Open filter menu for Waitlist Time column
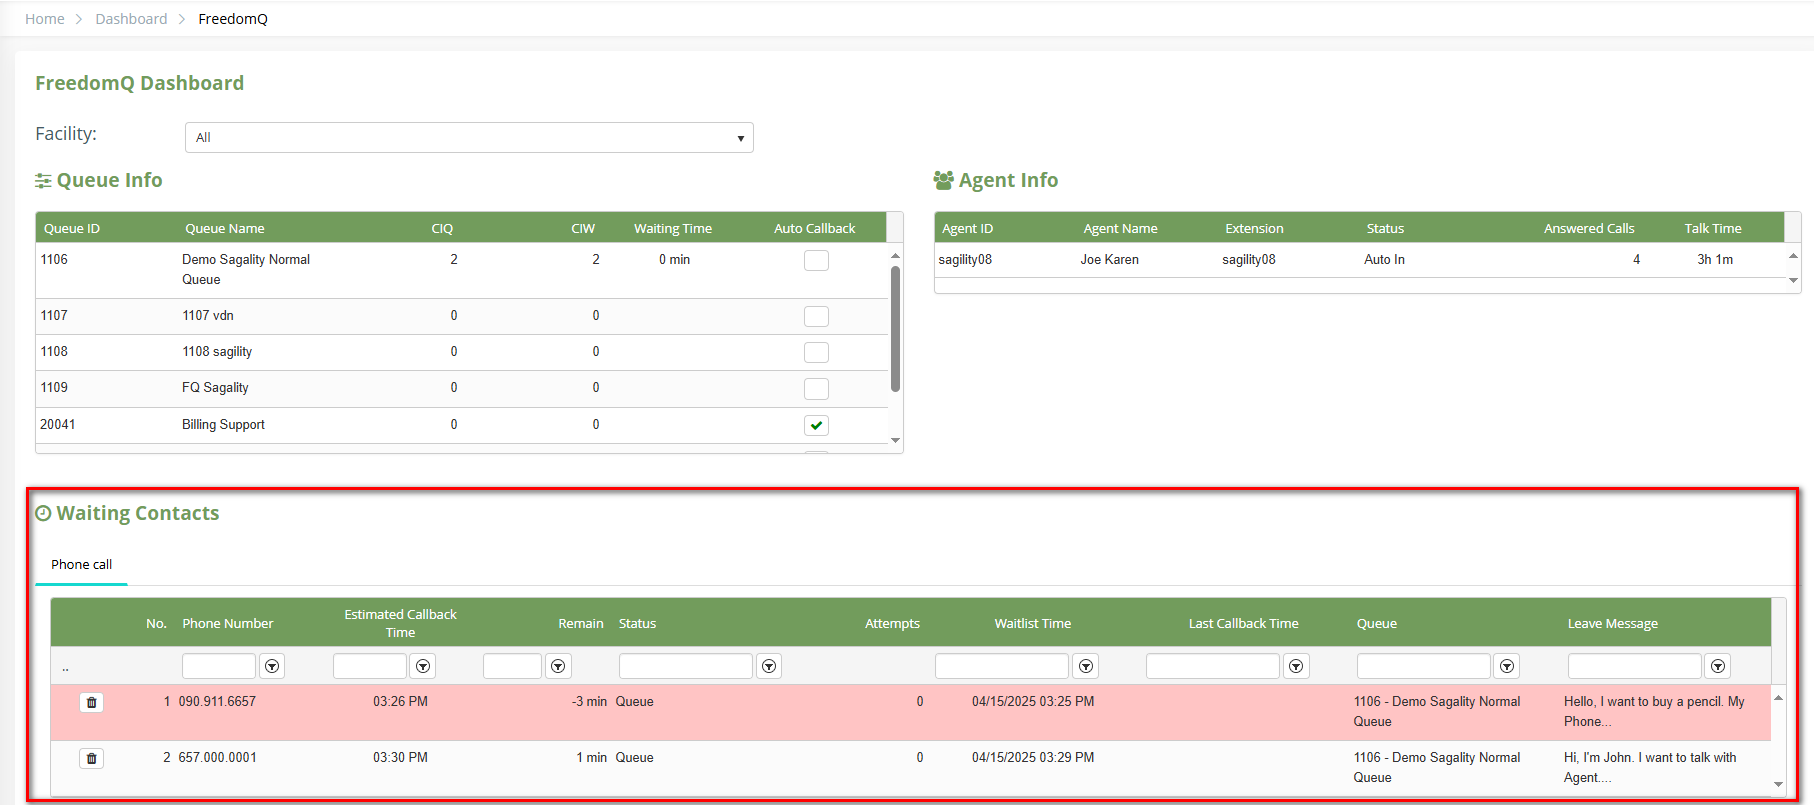1814x805 pixels. (1085, 666)
